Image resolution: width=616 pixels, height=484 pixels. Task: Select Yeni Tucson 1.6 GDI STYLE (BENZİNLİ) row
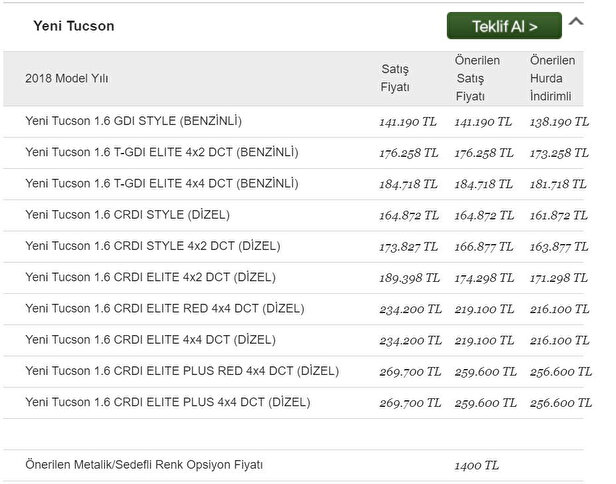point(133,121)
